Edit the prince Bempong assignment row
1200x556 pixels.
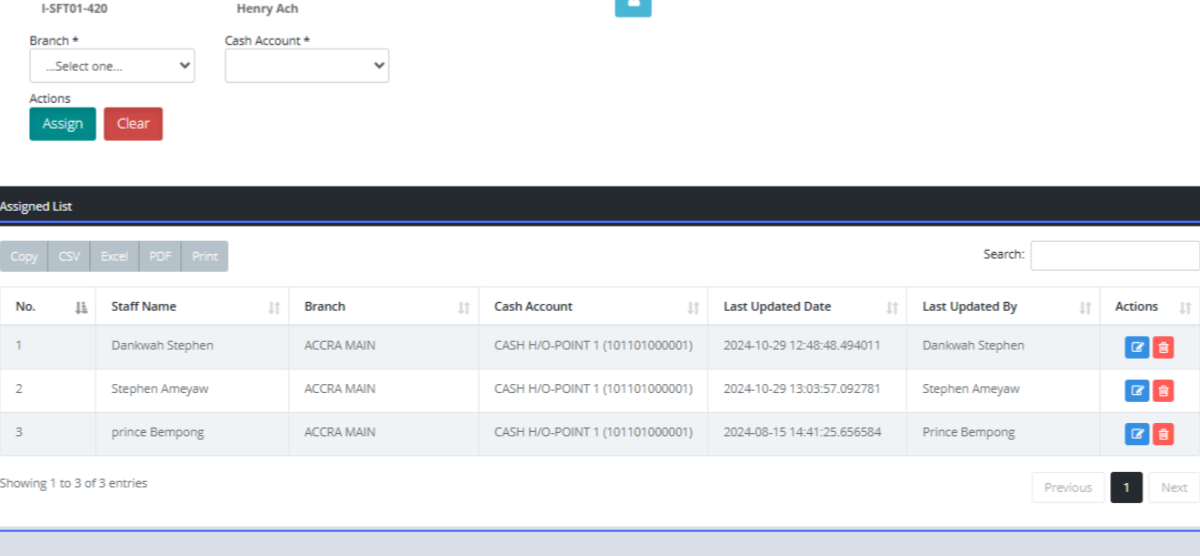tap(1137, 434)
